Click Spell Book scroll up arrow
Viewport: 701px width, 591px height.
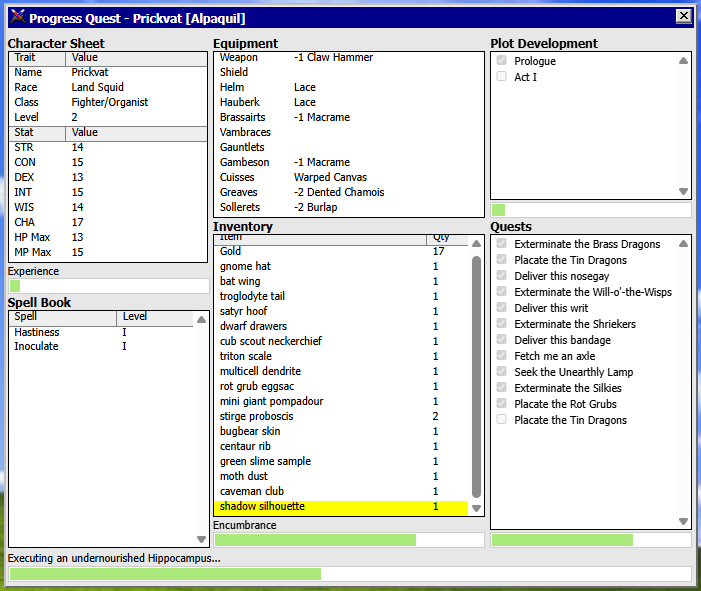click(x=202, y=320)
